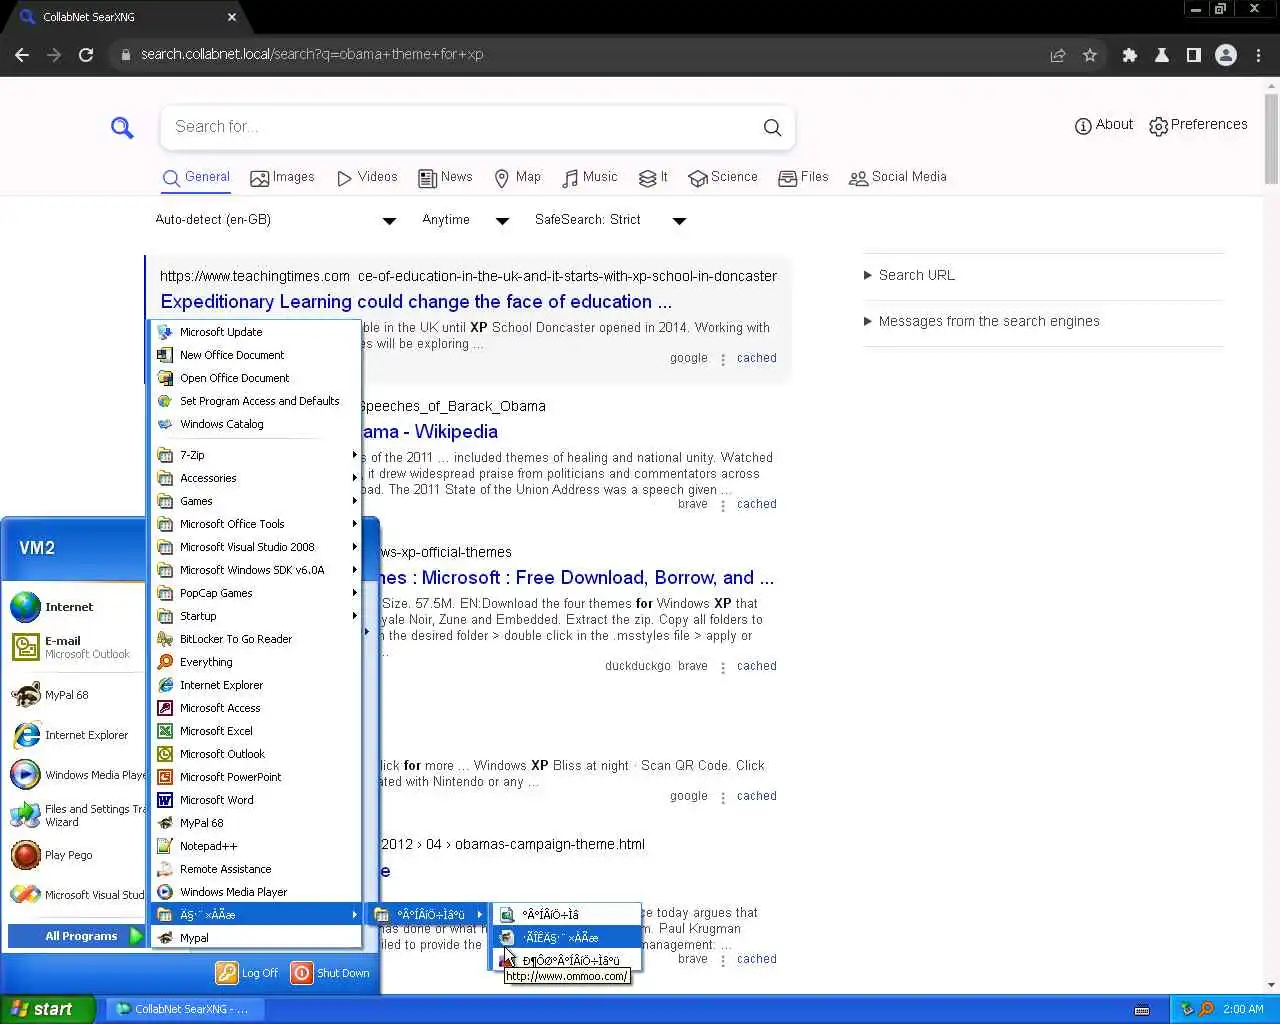Image resolution: width=1280 pixels, height=1024 pixels.
Task: Expand Microsoft Office Tools submenu
Action: (255, 524)
